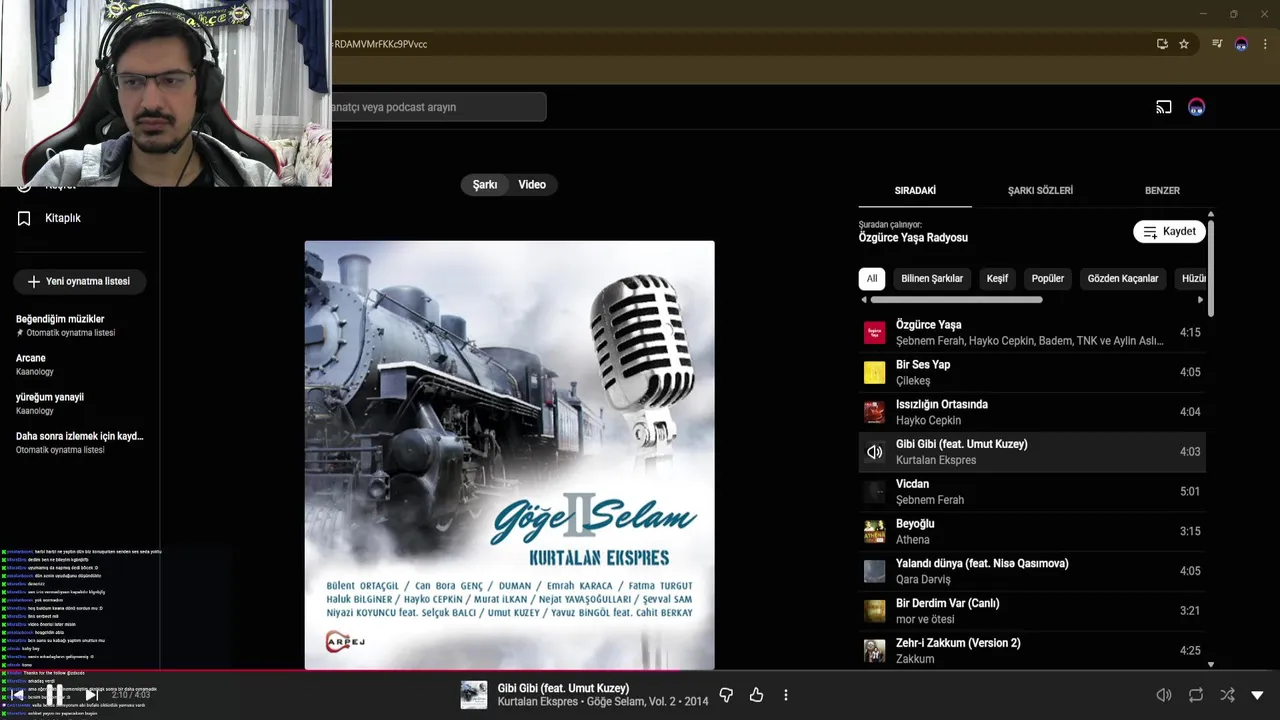Click Özgürce Yaşa song thumbnail in queue
1280x720 pixels.
click(875, 333)
